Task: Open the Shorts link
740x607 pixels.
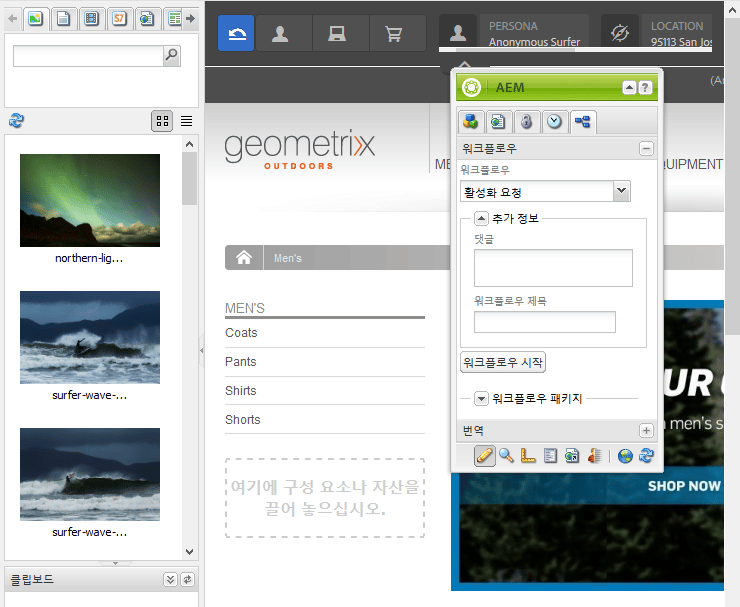Action: (243, 420)
